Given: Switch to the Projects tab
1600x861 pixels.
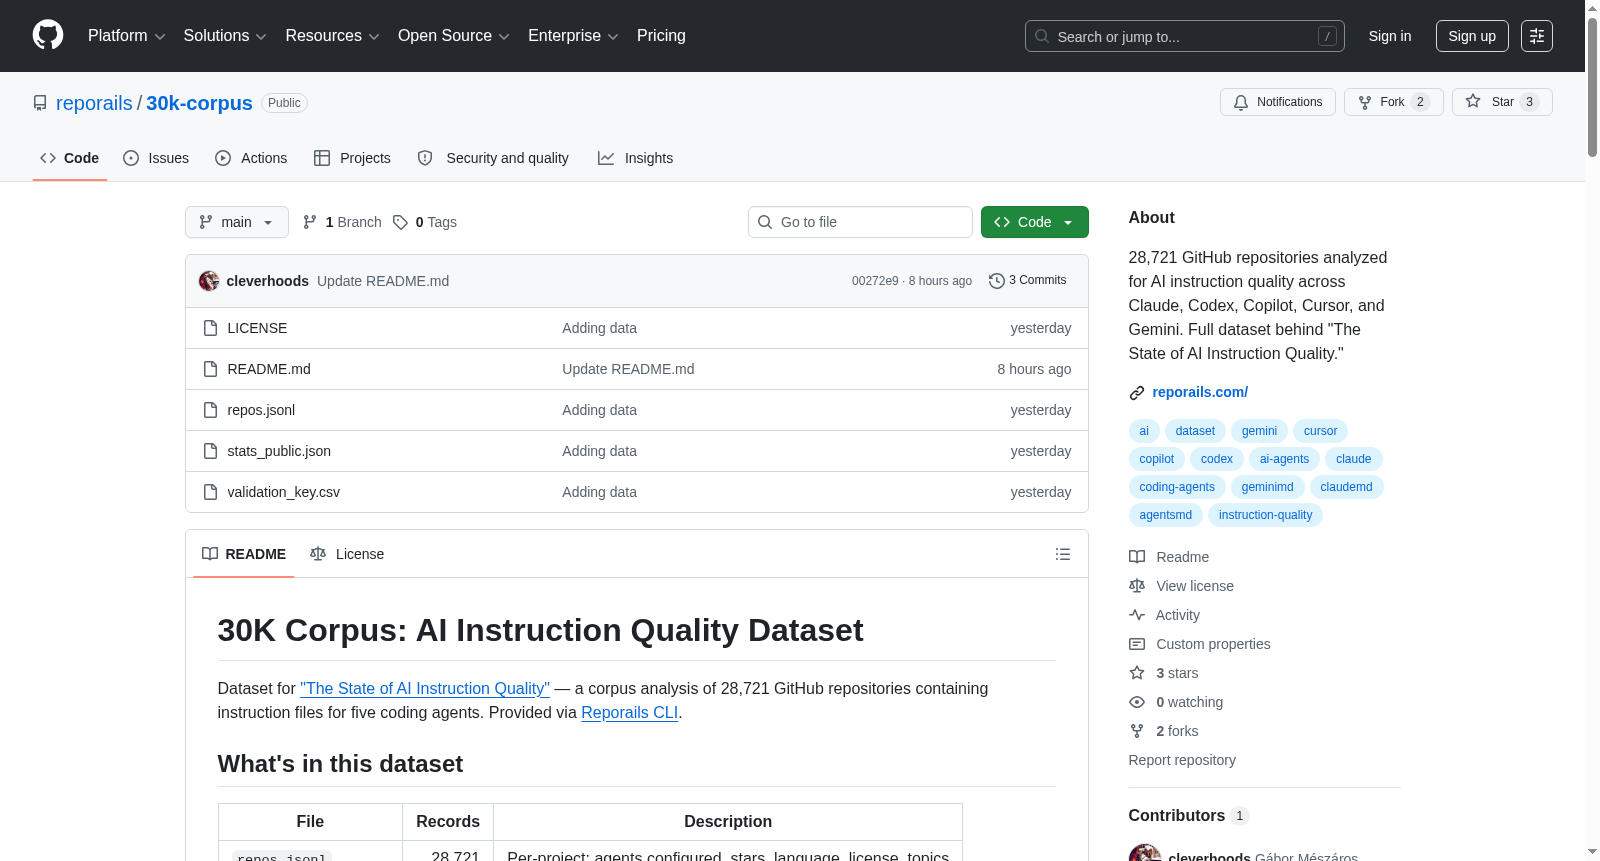Looking at the screenshot, I should pos(352,158).
